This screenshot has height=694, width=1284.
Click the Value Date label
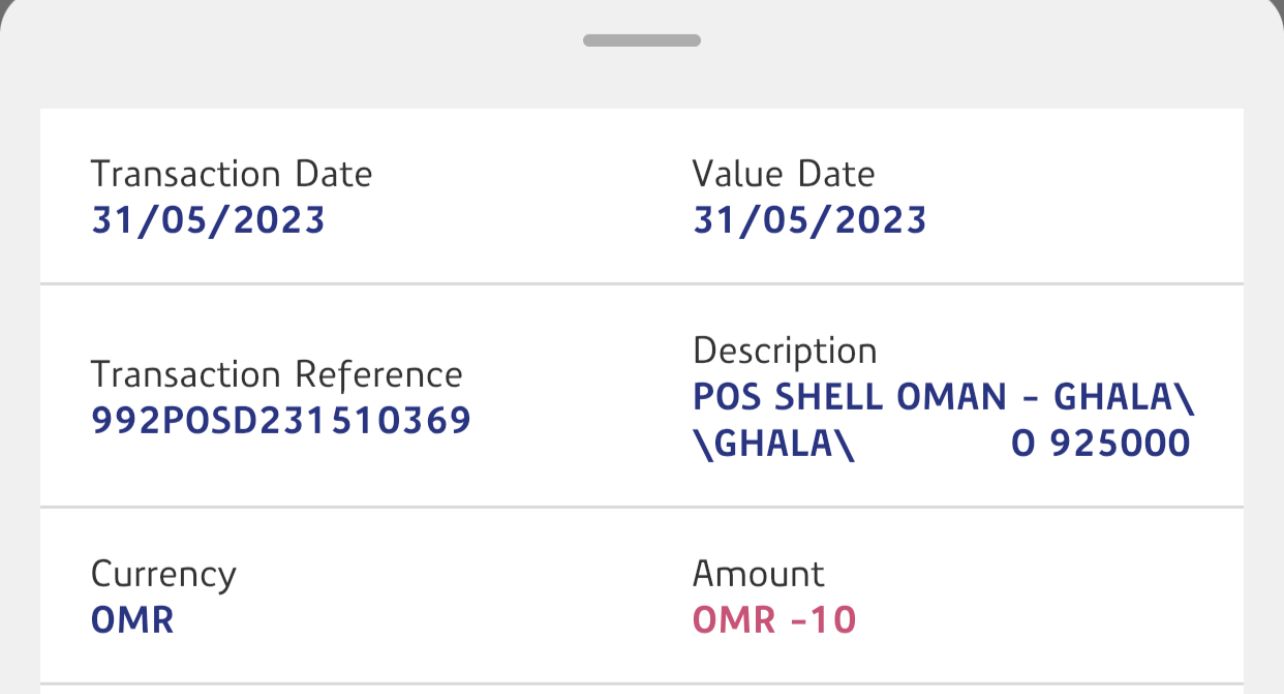[x=783, y=174]
